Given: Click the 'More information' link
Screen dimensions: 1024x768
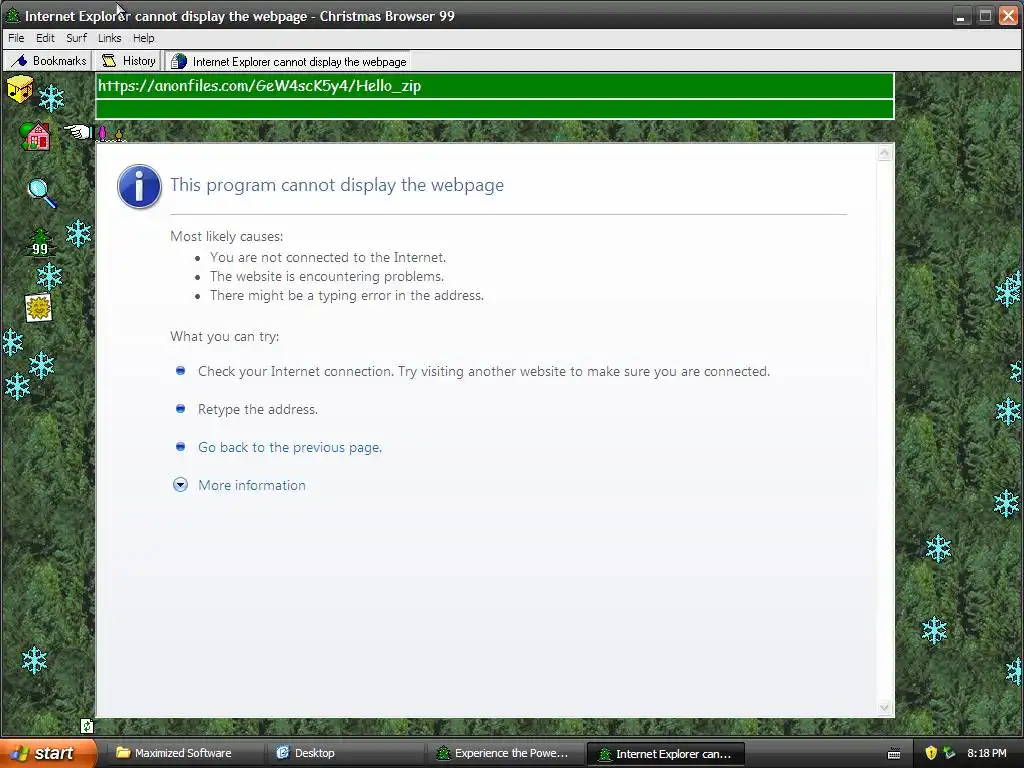Looking at the screenshot, I should click(252, 485).
